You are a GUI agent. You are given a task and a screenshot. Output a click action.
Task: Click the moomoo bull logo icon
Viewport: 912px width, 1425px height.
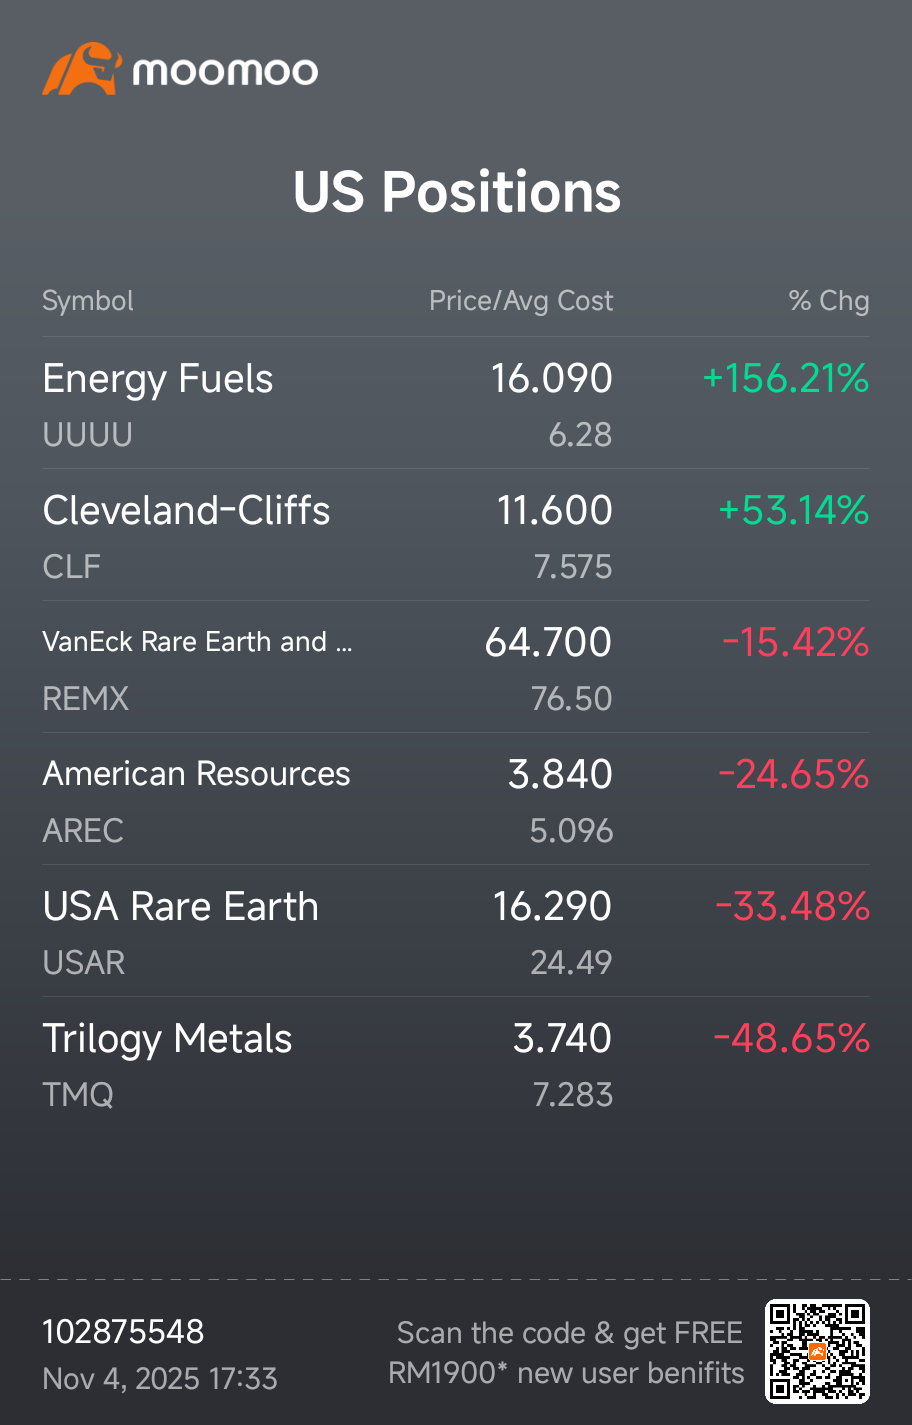pyautogui.click(x=82, y=69)
